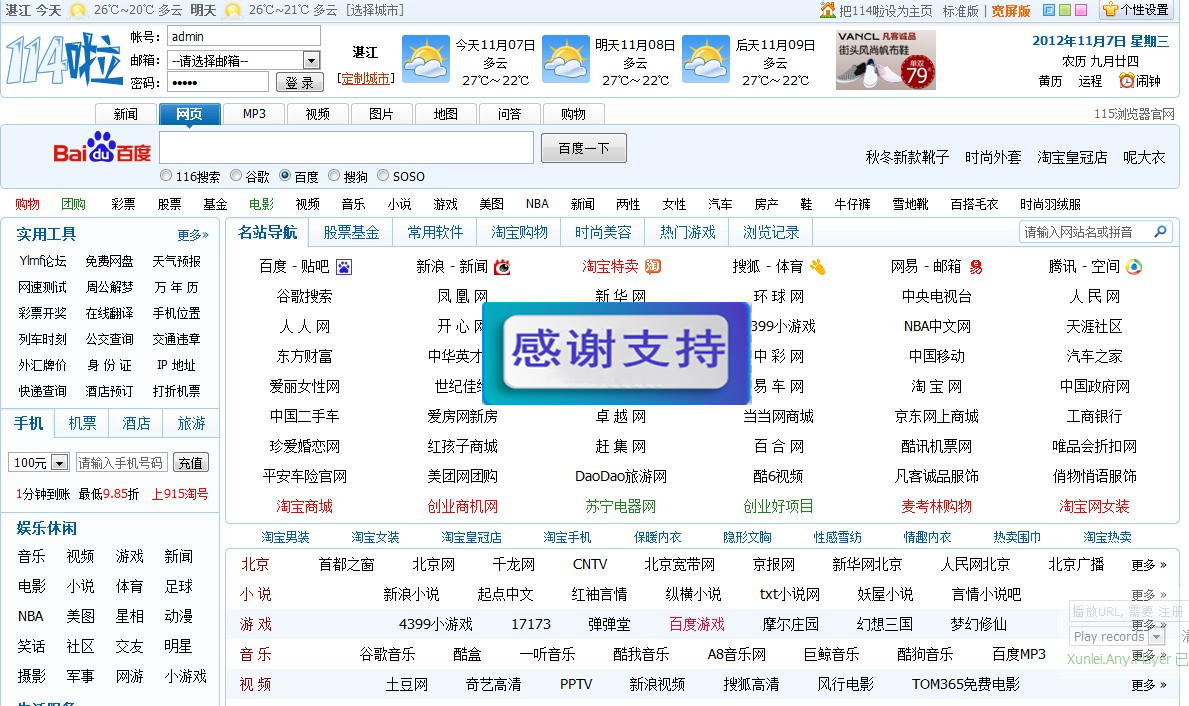
Task: Click the 充值 recharge button
Action: tap(190, 463)
